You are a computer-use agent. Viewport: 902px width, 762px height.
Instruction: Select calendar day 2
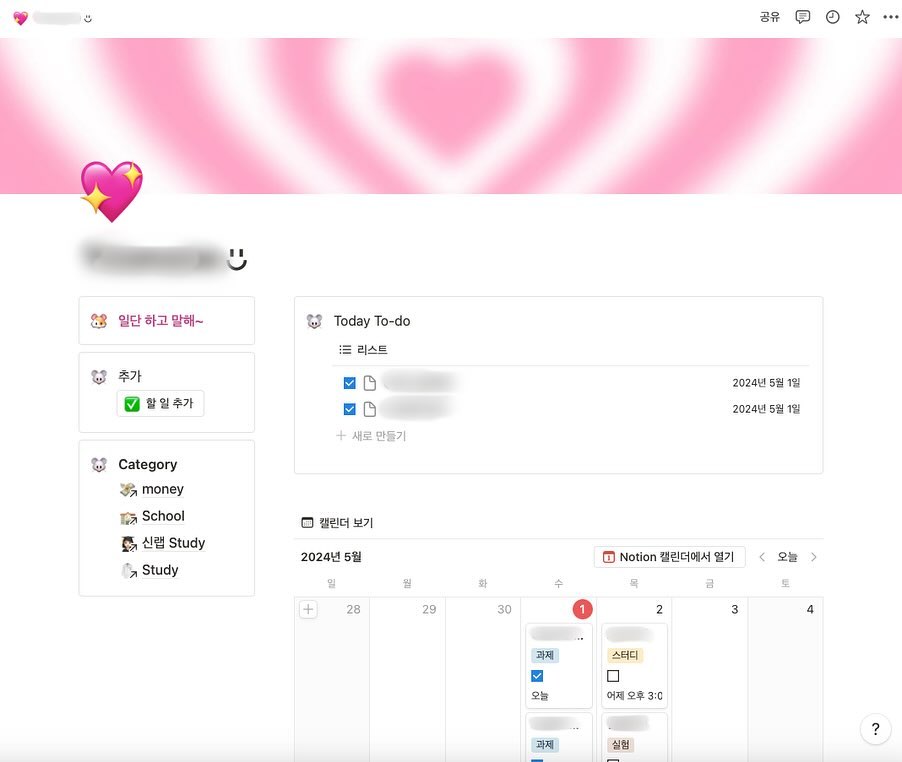659,609
